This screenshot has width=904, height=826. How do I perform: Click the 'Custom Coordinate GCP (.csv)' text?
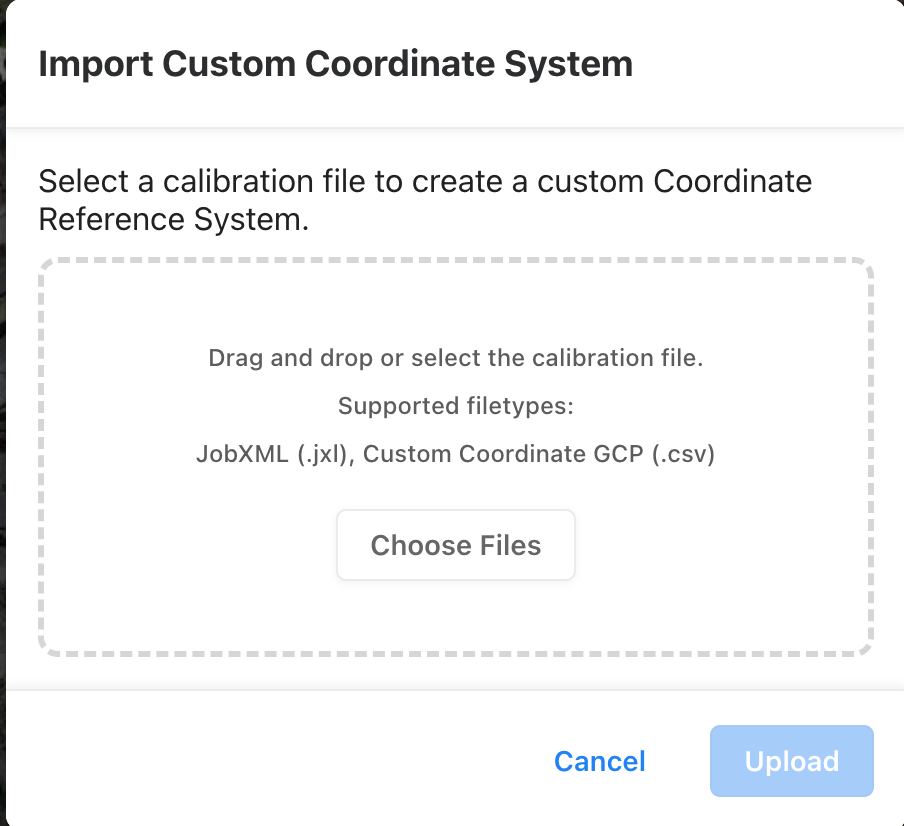[539, 454]
